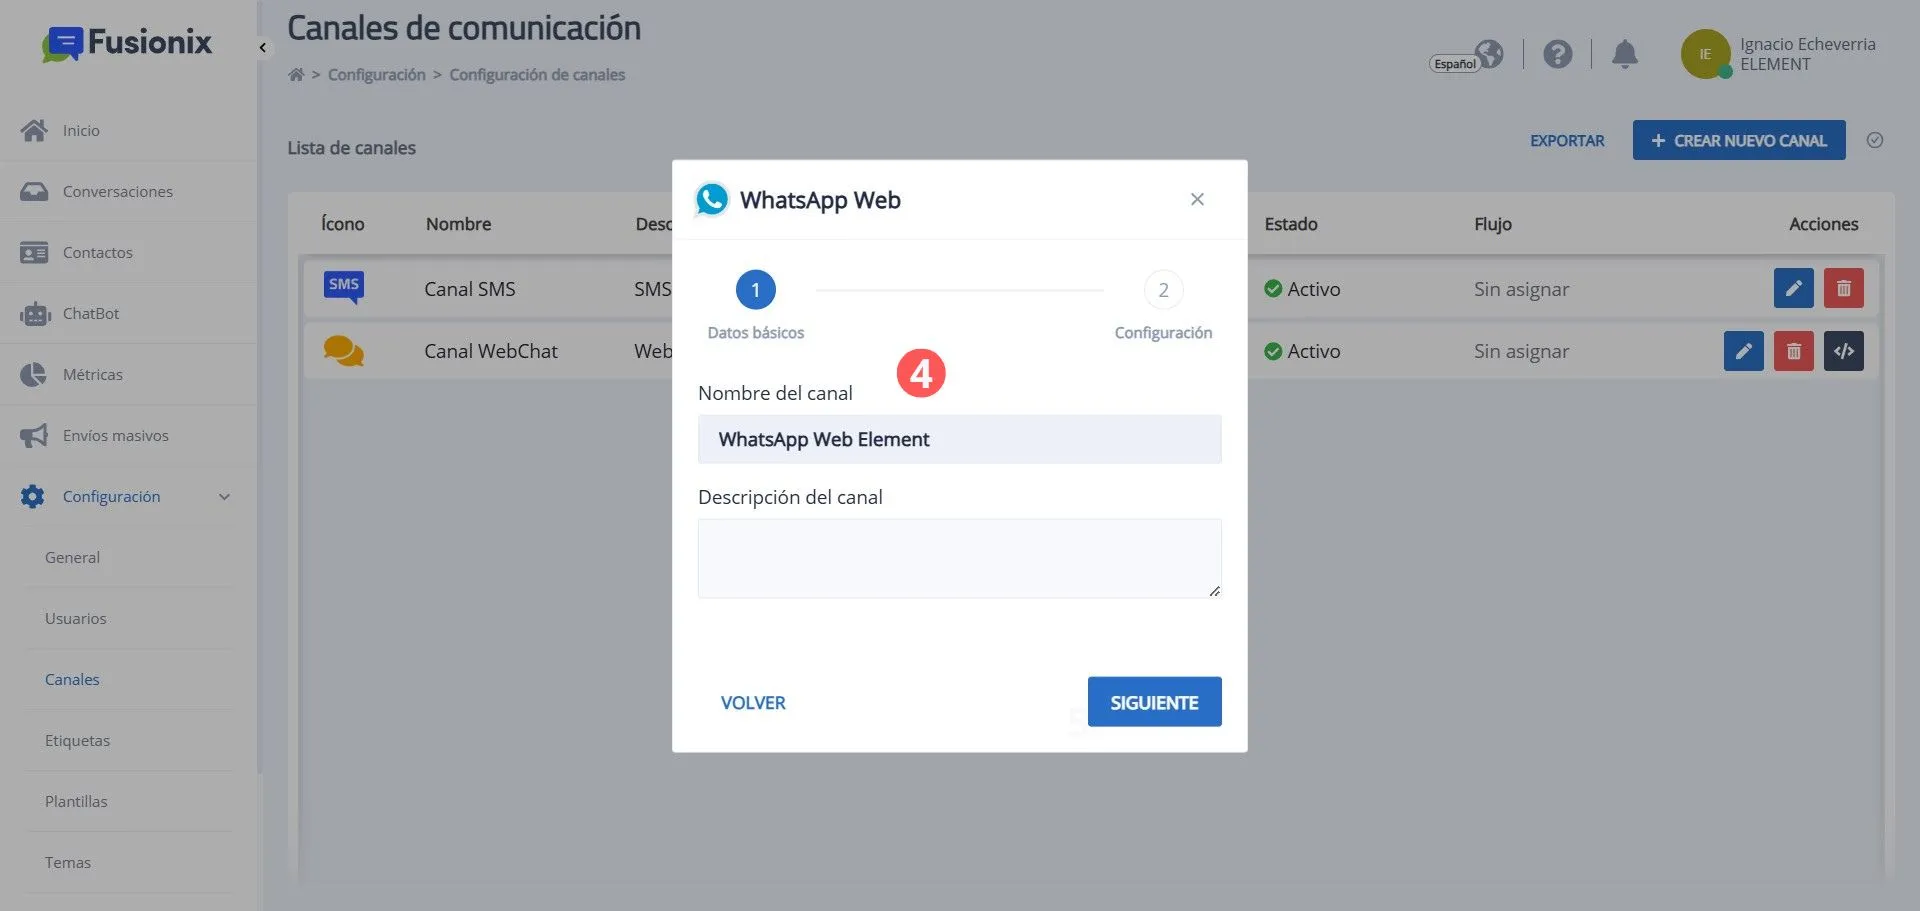Click the check circle icon beside Crear Nuevo Canal
Screen dimensions: 1920x911
tap(1875, 140)
